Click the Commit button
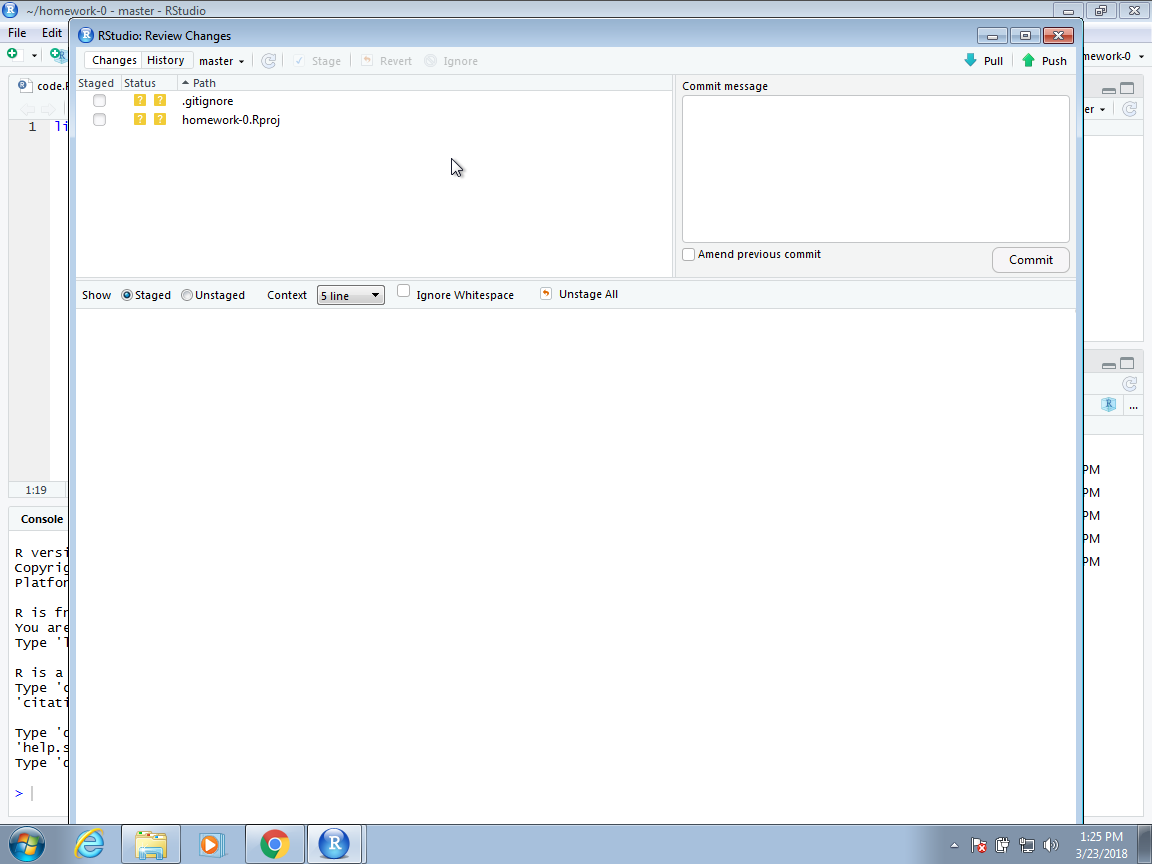 [x=1030, y=260]
